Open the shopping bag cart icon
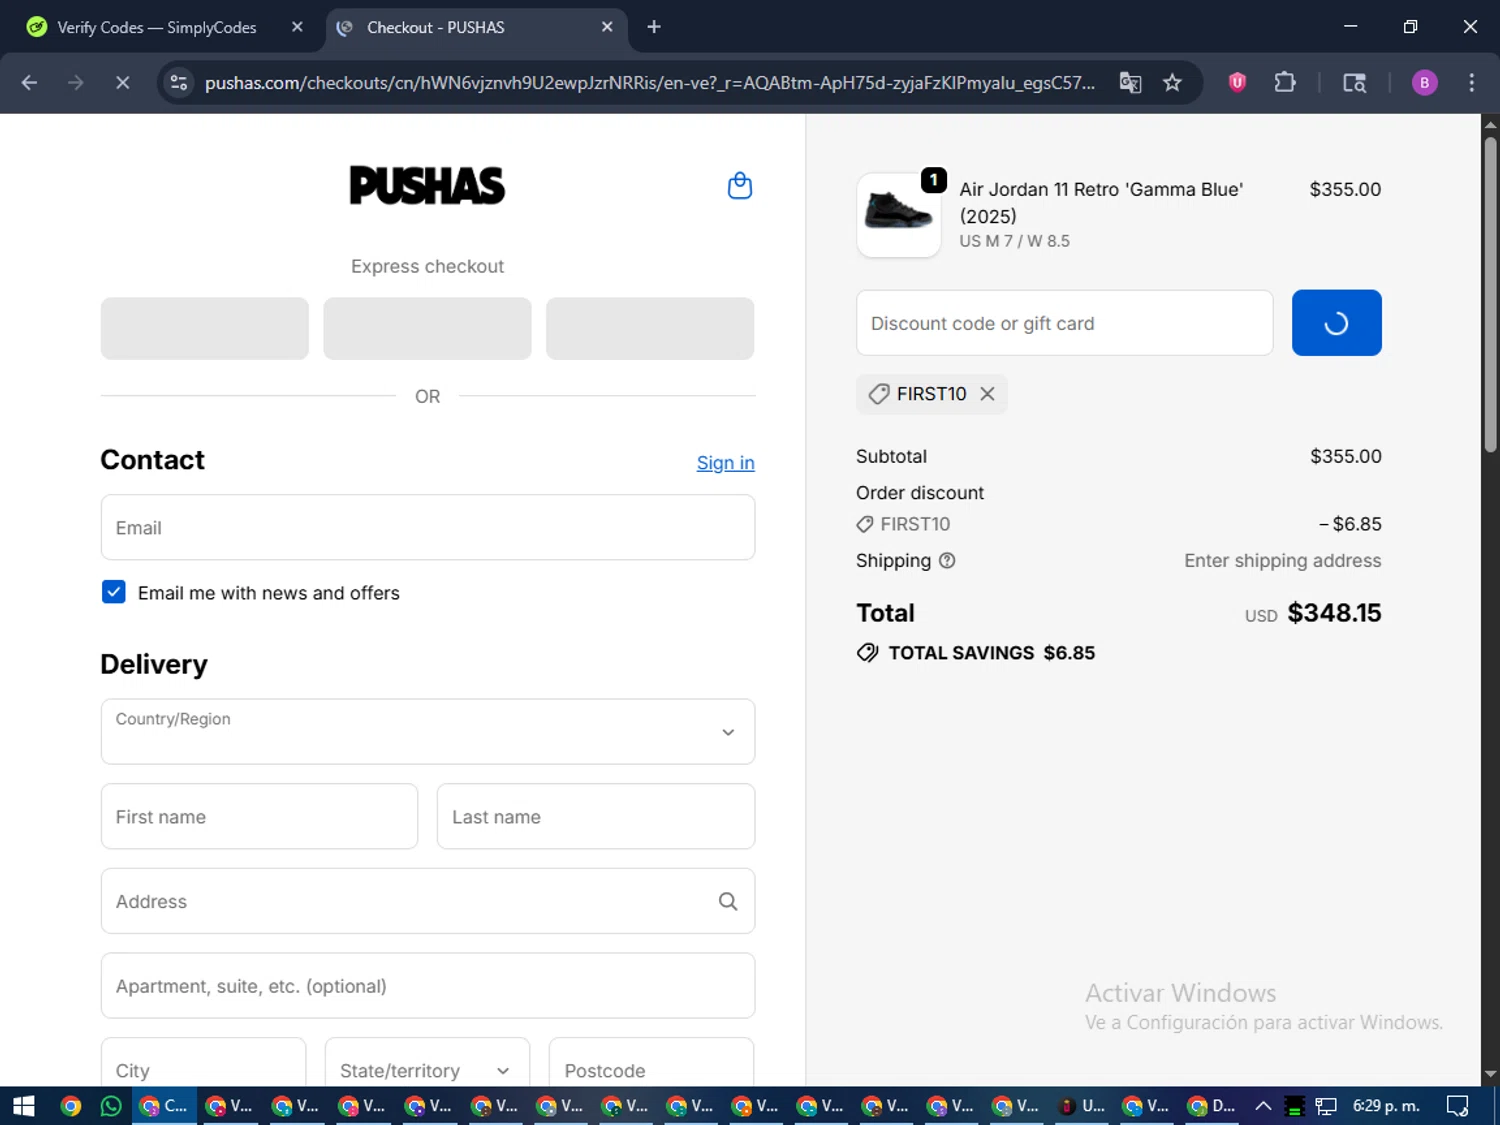This screenshot has width=1500, height=1125. (x=740, y=186)
